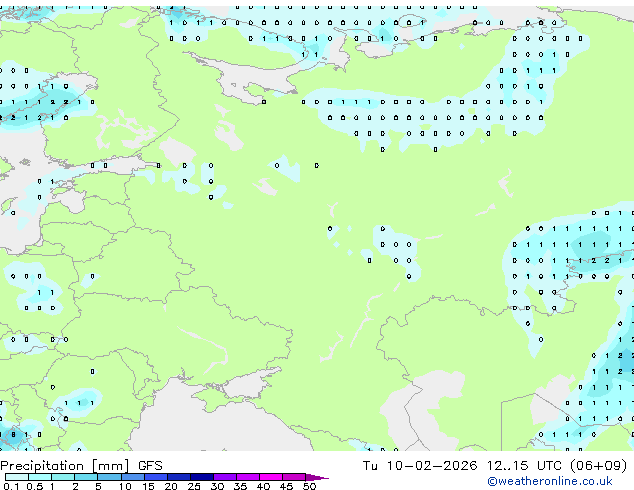Click the 0.1–0.5 mm legend swatch
634x490 pixels.
pyautogui.click(x=17, y=477)
